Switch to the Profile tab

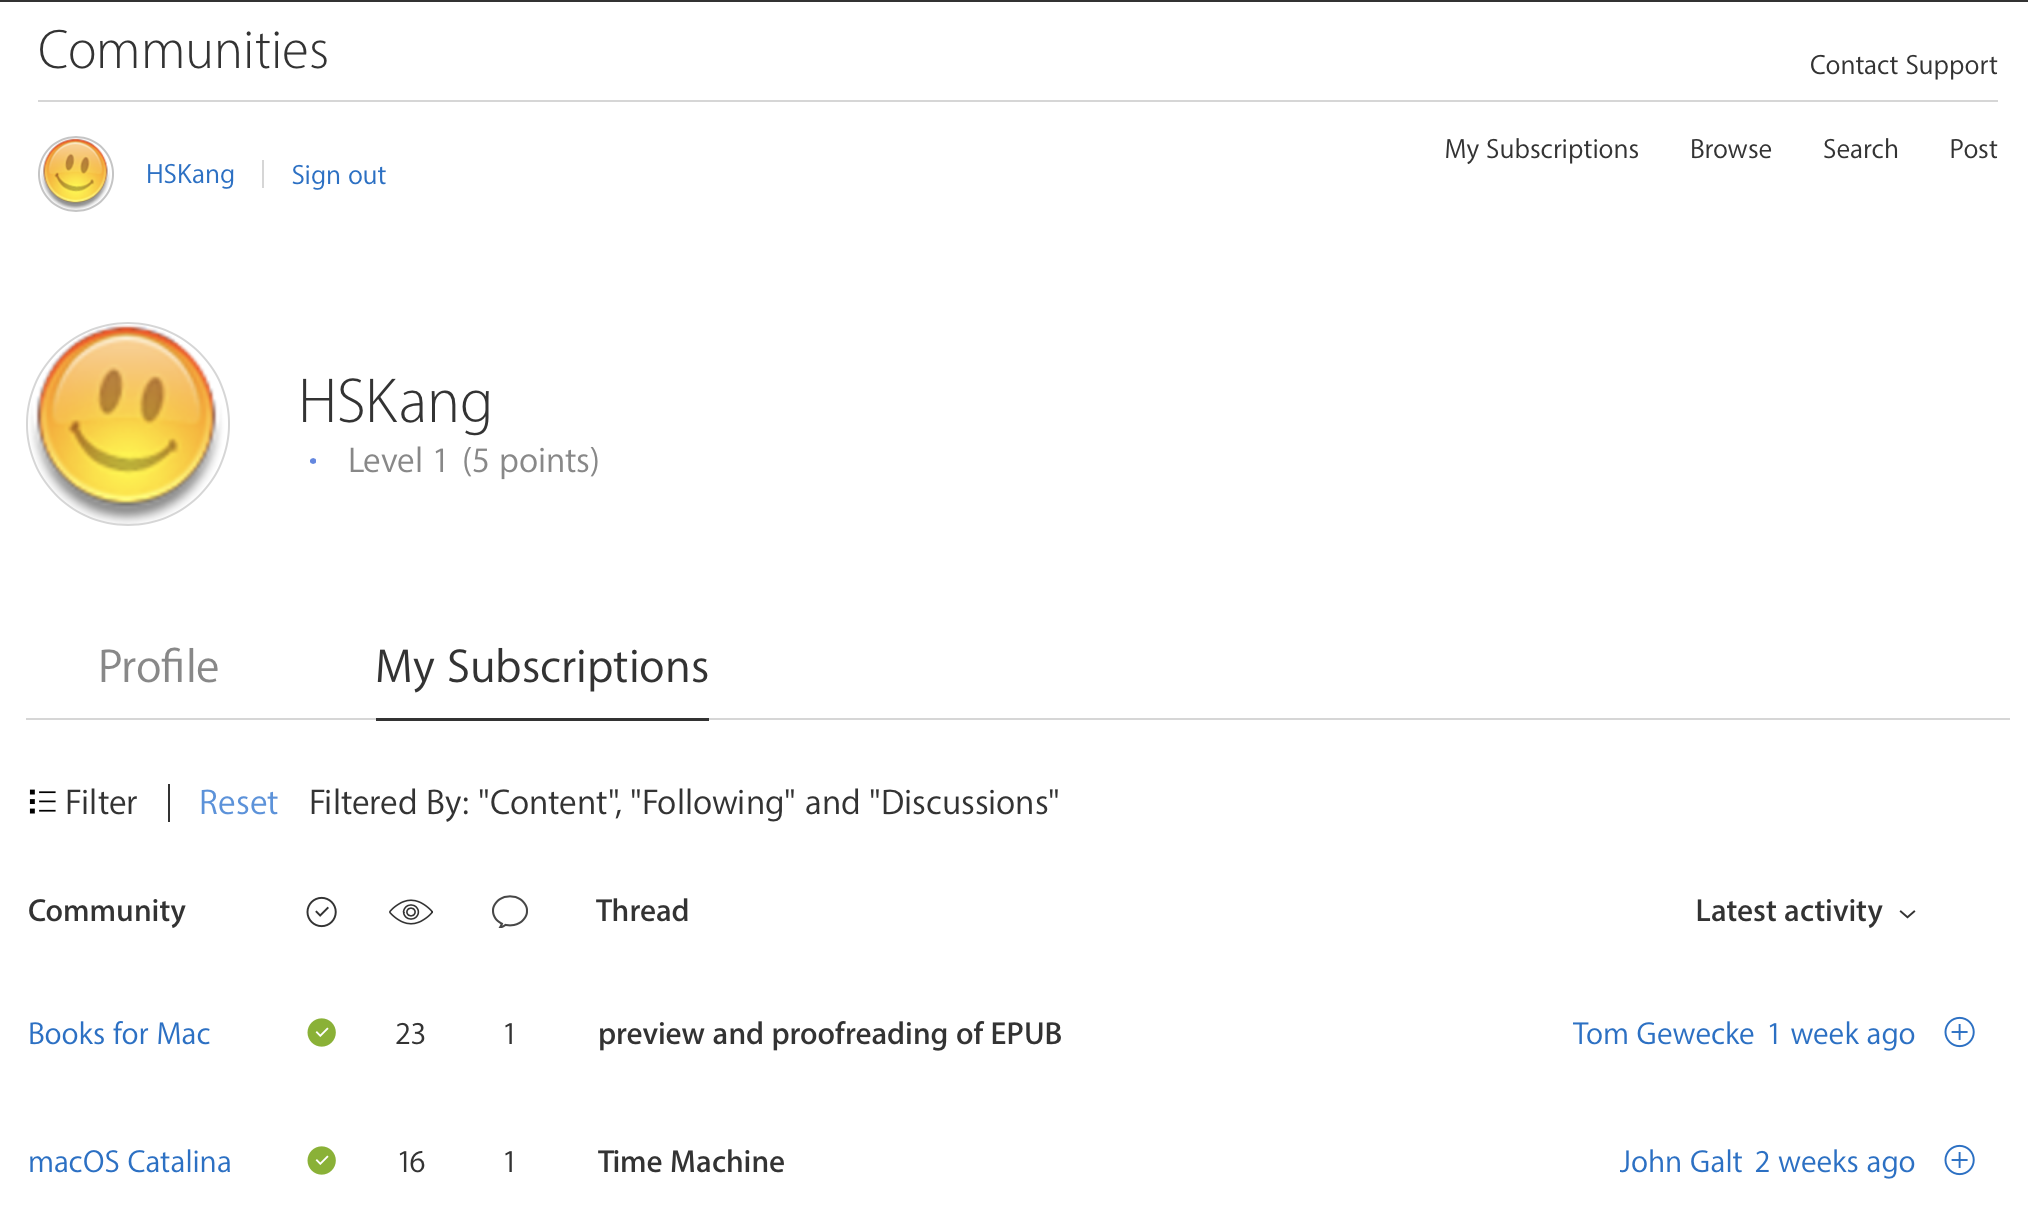pos(158,666)
